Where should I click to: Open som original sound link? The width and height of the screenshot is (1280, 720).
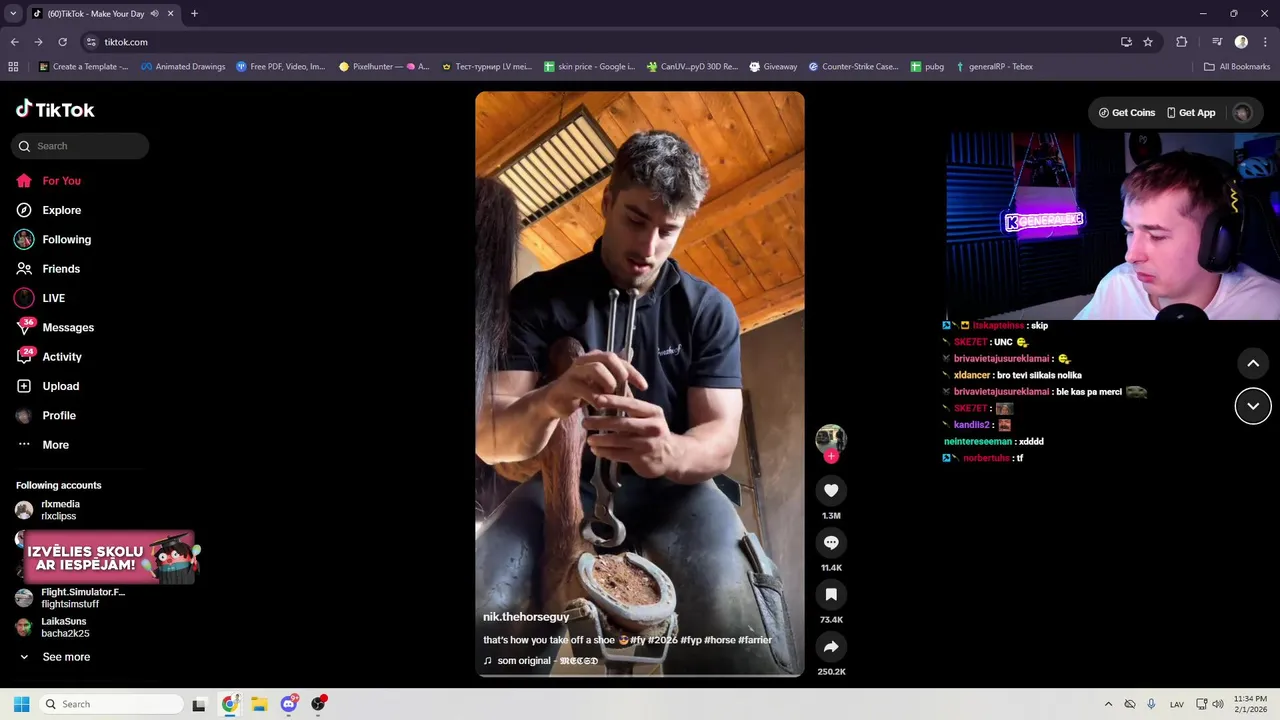point(541,661)
